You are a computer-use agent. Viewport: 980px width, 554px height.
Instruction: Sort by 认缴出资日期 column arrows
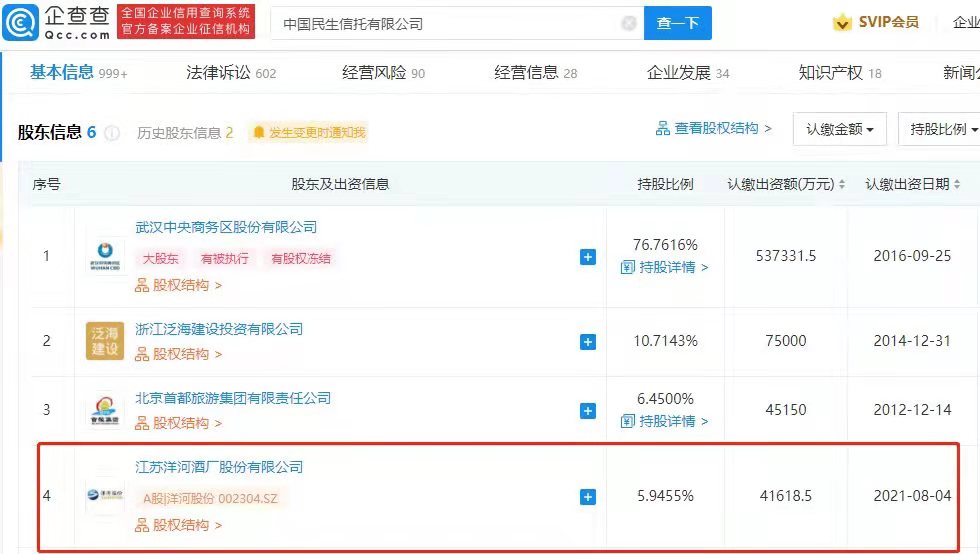(x=957, y=184)
